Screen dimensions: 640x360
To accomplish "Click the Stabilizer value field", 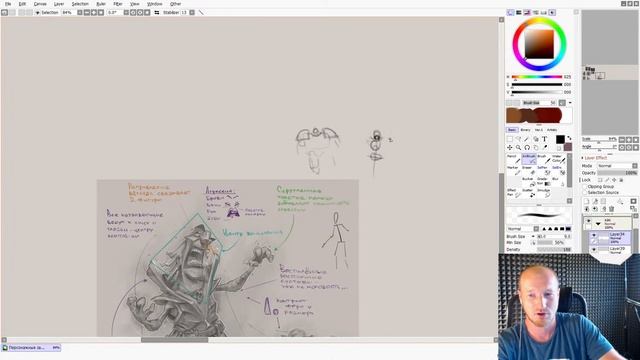I will coord(184,13).
